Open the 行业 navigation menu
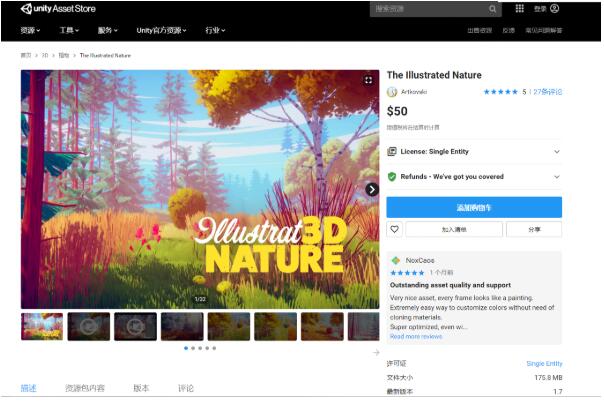Image resolution: width=604 pixels, height=402 pixels. click(x=215, y=30)
